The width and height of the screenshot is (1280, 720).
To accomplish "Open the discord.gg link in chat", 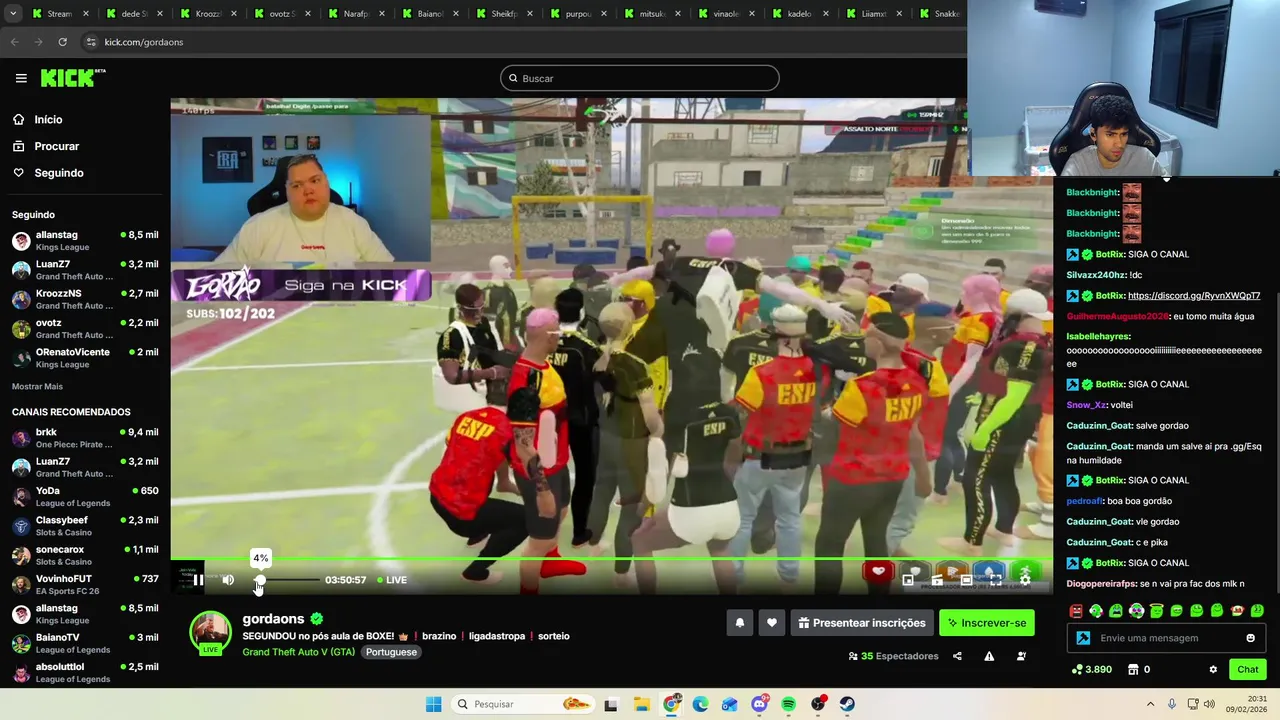I will [1194, 296].
